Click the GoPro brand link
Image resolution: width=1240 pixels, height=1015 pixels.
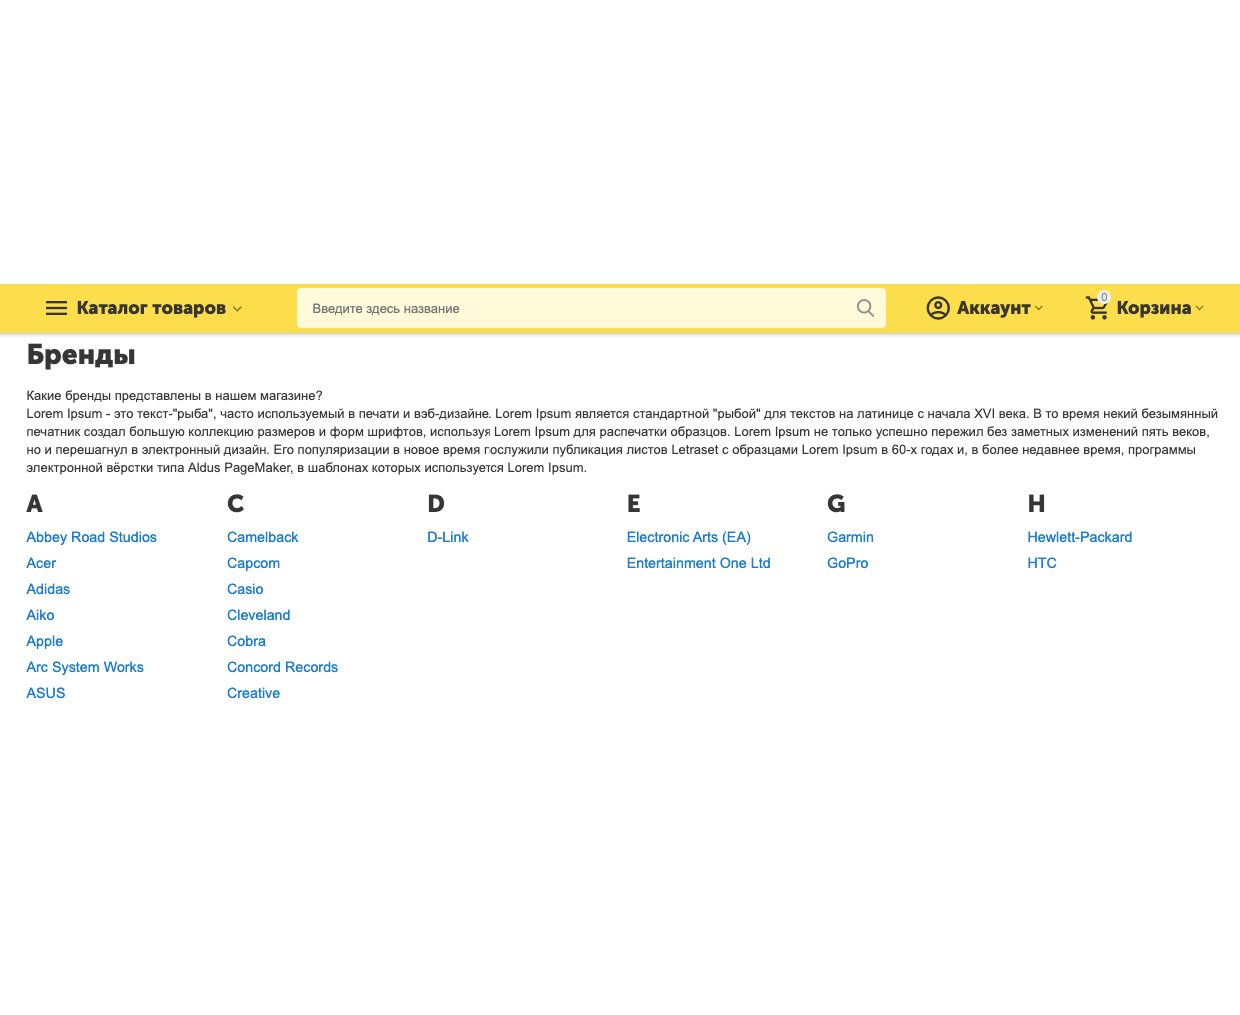click(847, 563)
